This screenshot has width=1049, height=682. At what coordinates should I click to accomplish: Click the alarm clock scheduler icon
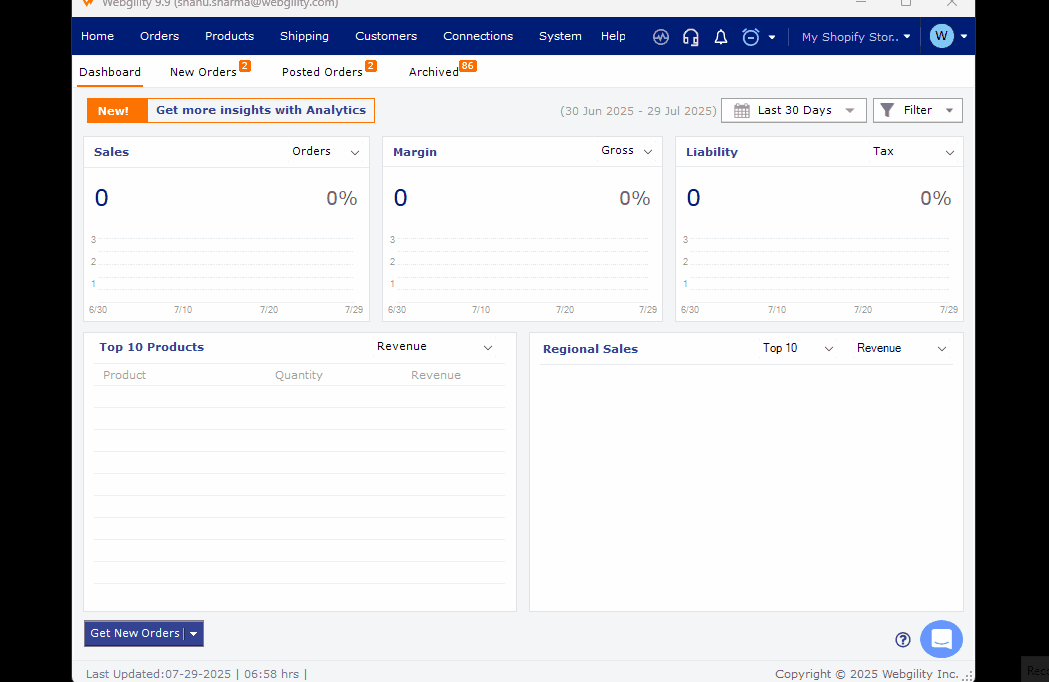pyautogui.click(x=751, y=37)
